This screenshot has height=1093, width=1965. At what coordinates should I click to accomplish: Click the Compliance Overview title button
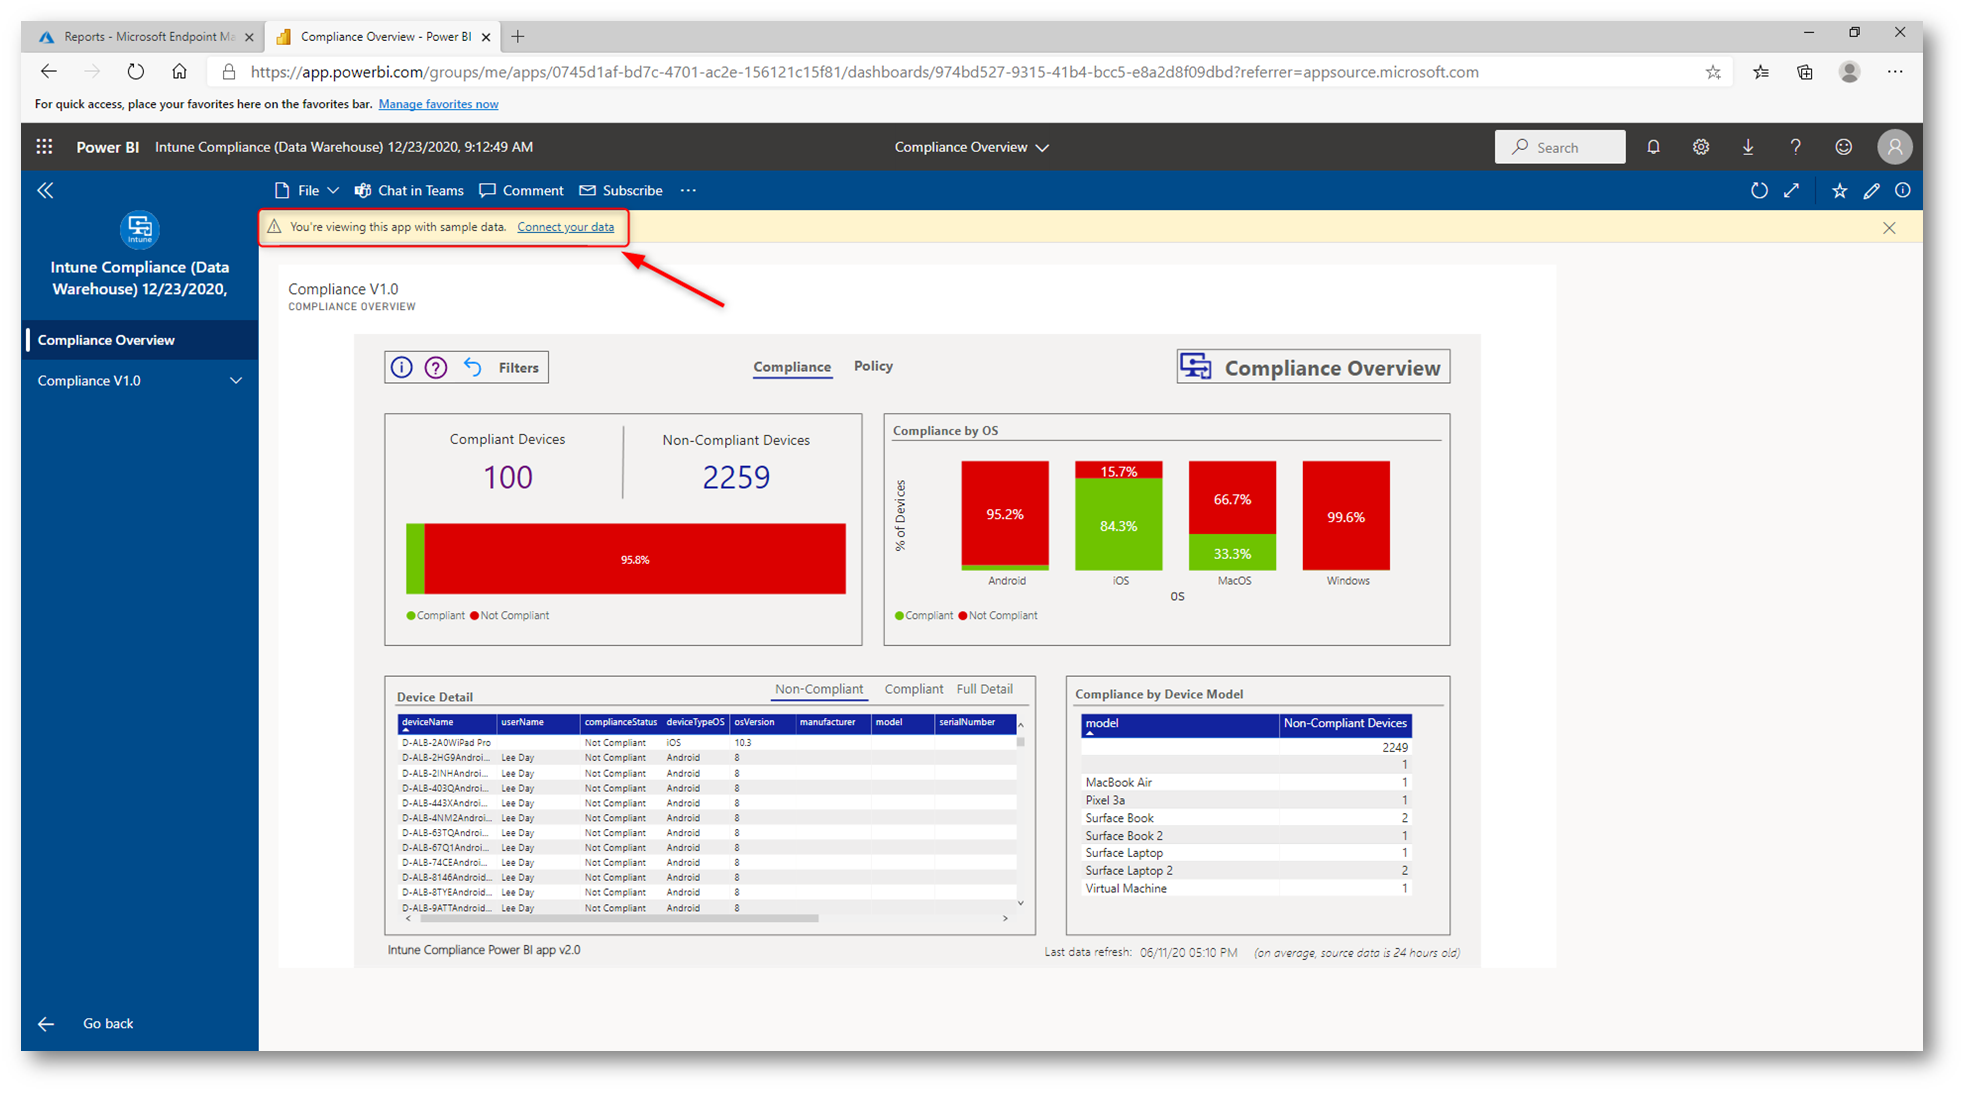pos(1313,368)
